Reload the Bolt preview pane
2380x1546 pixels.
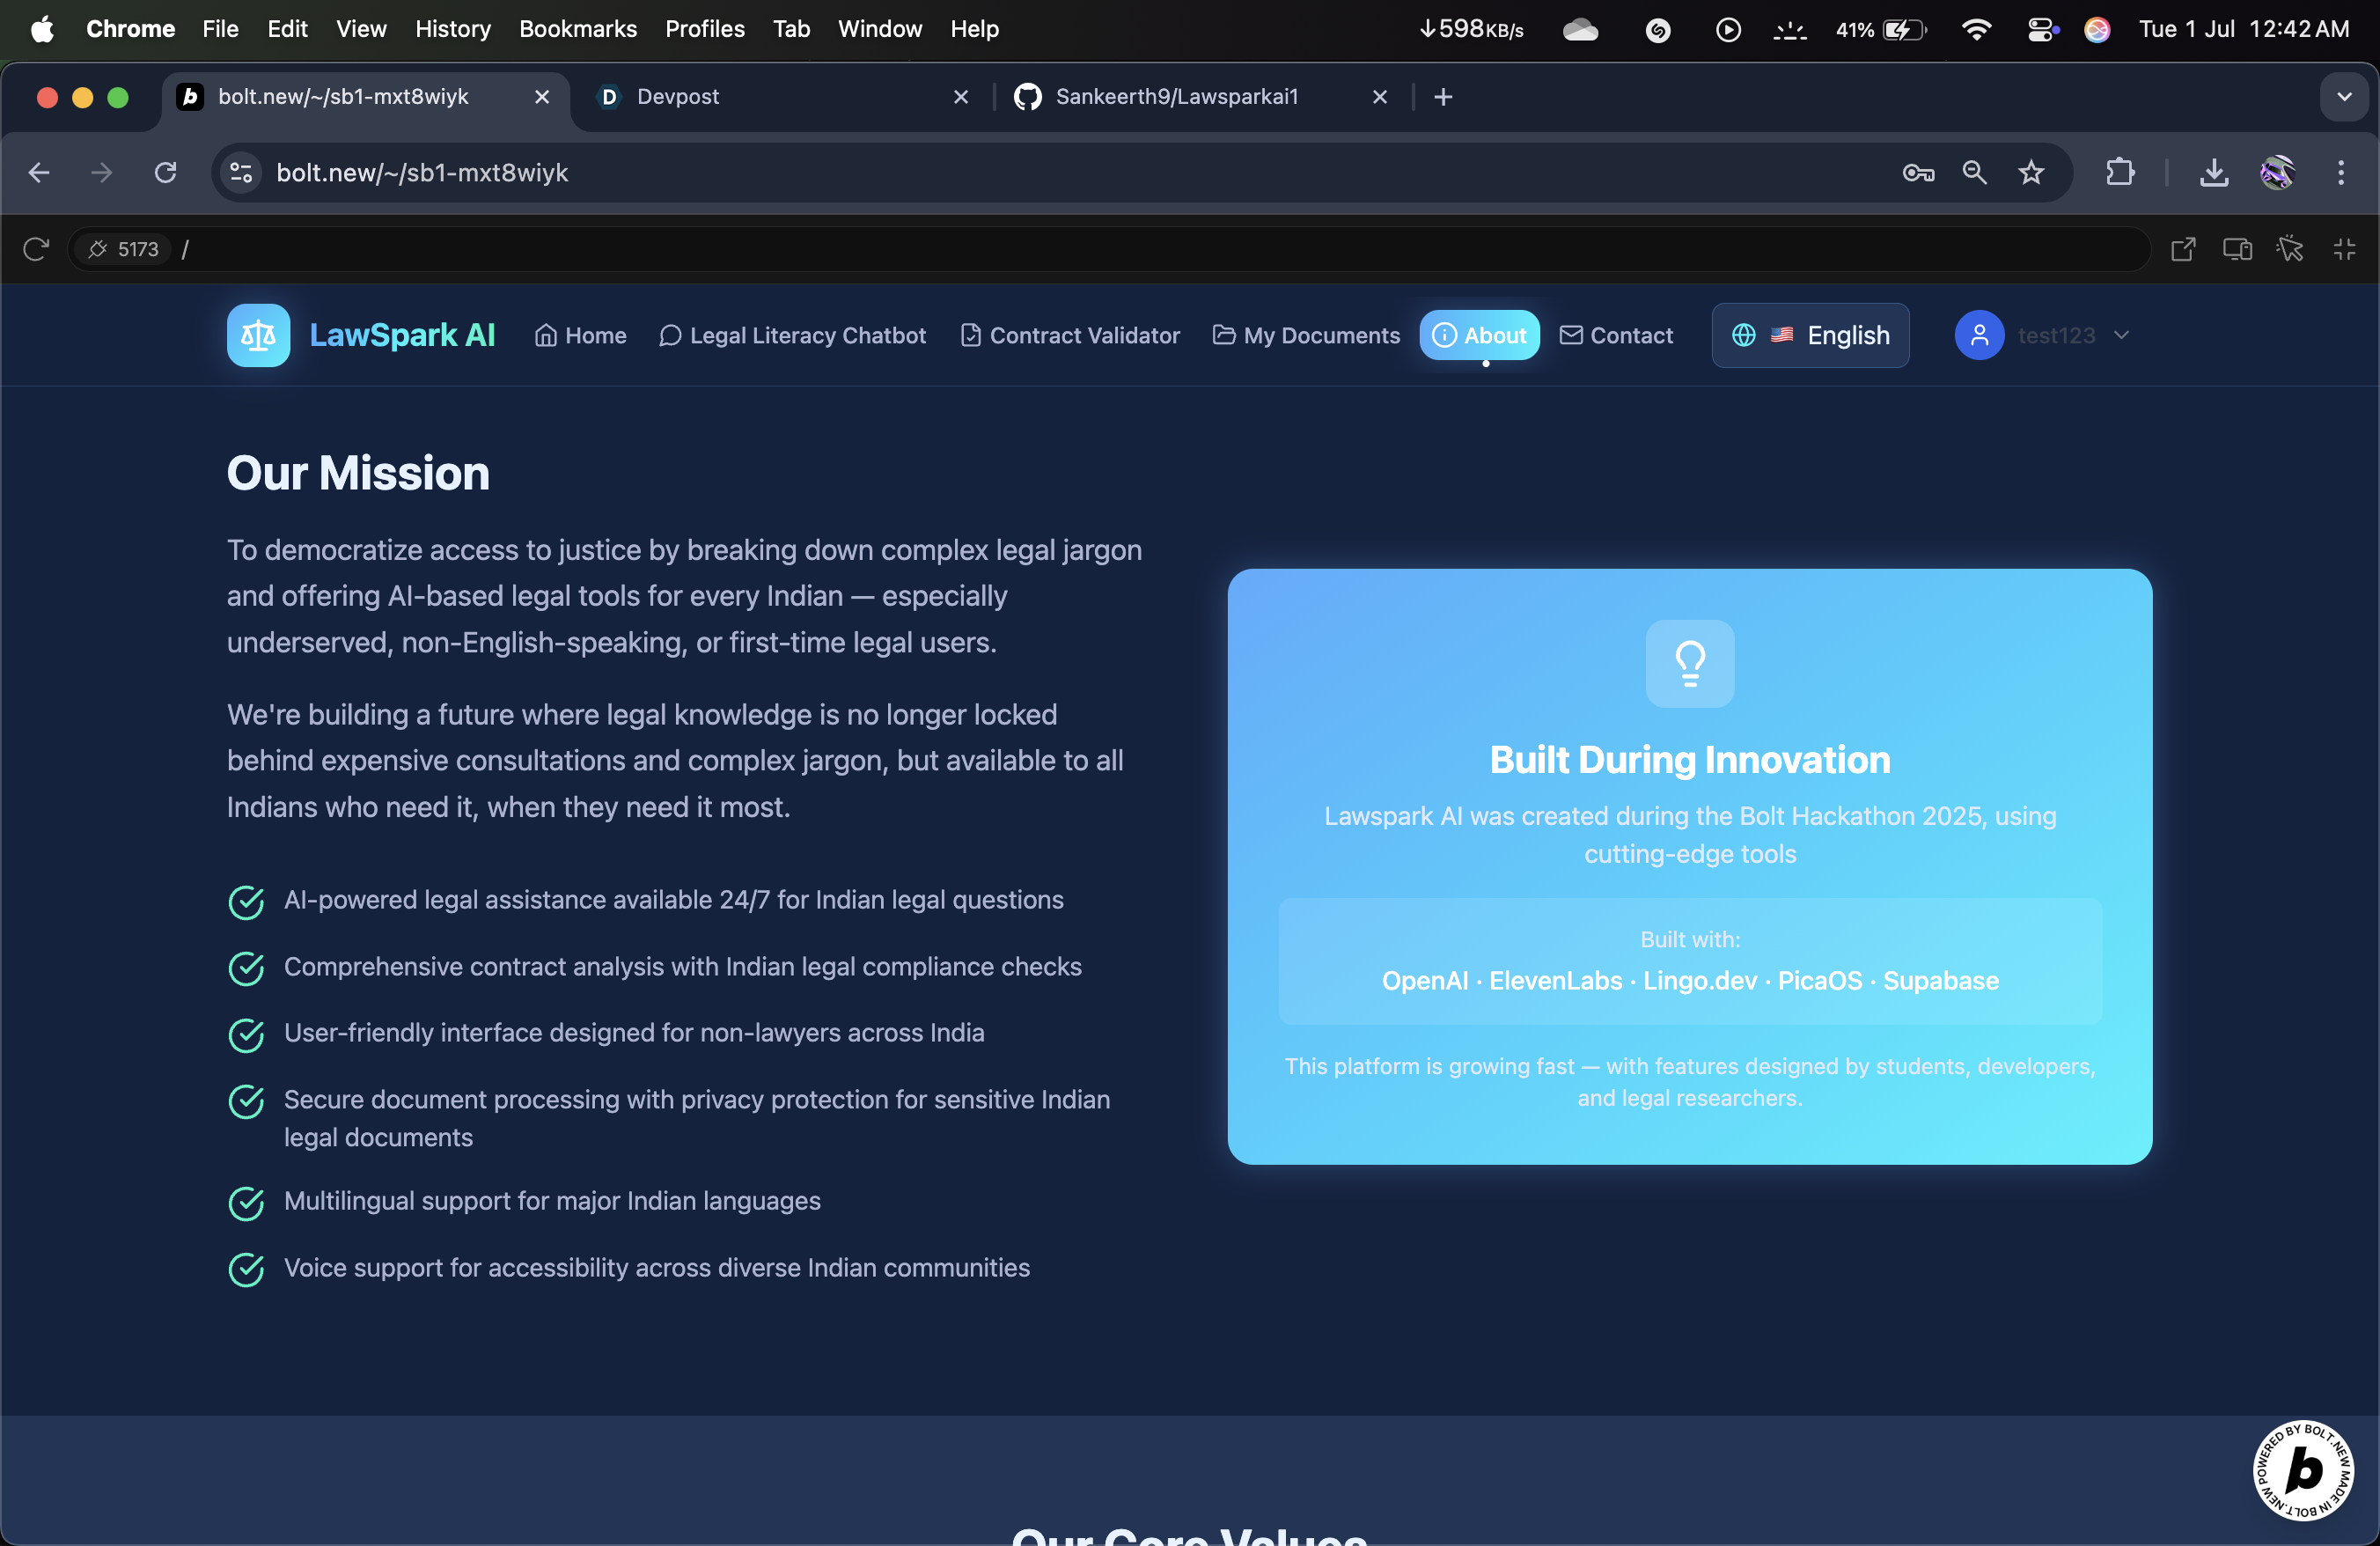tap(36, 249)
